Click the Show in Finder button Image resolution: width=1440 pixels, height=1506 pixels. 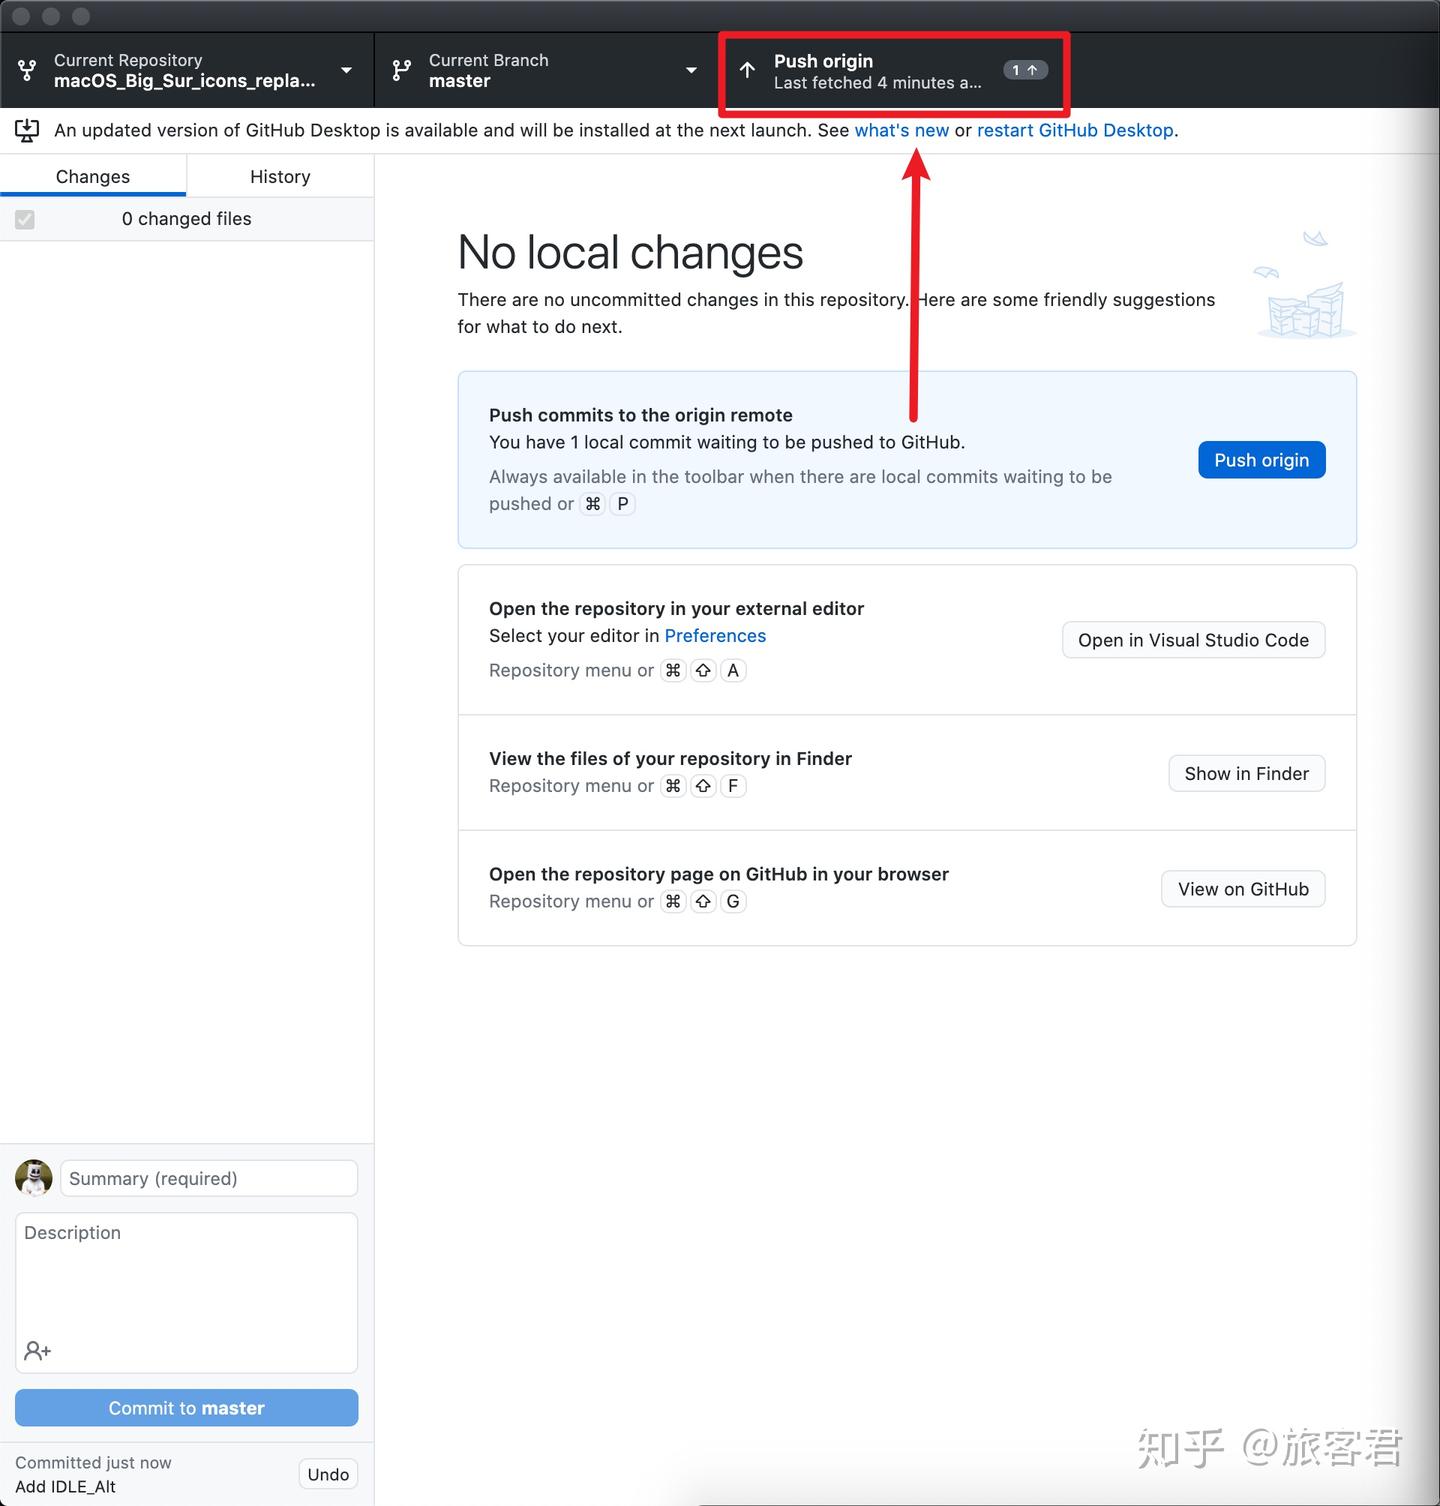1247,773
